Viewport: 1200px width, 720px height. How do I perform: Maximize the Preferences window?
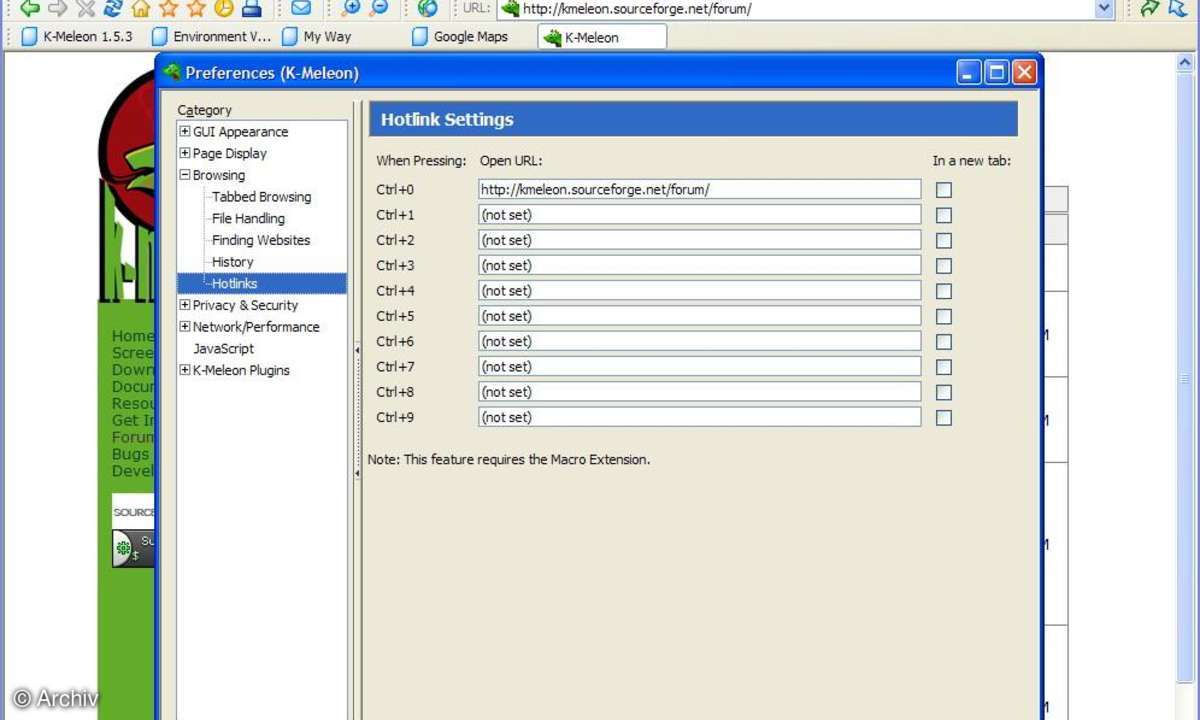pyautogui.click(x=996, y=72)
